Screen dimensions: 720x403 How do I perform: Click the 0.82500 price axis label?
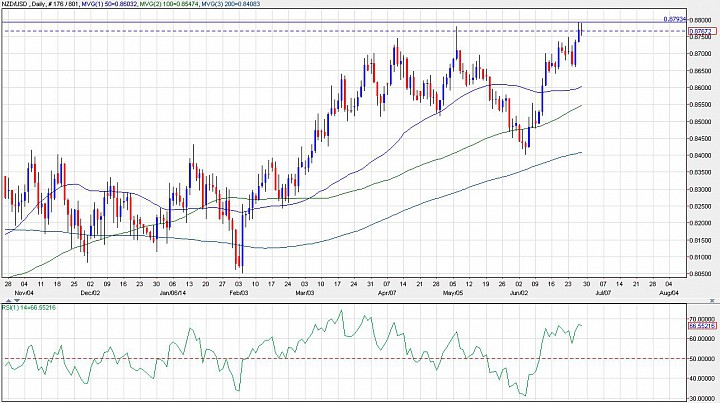(700, 207)
